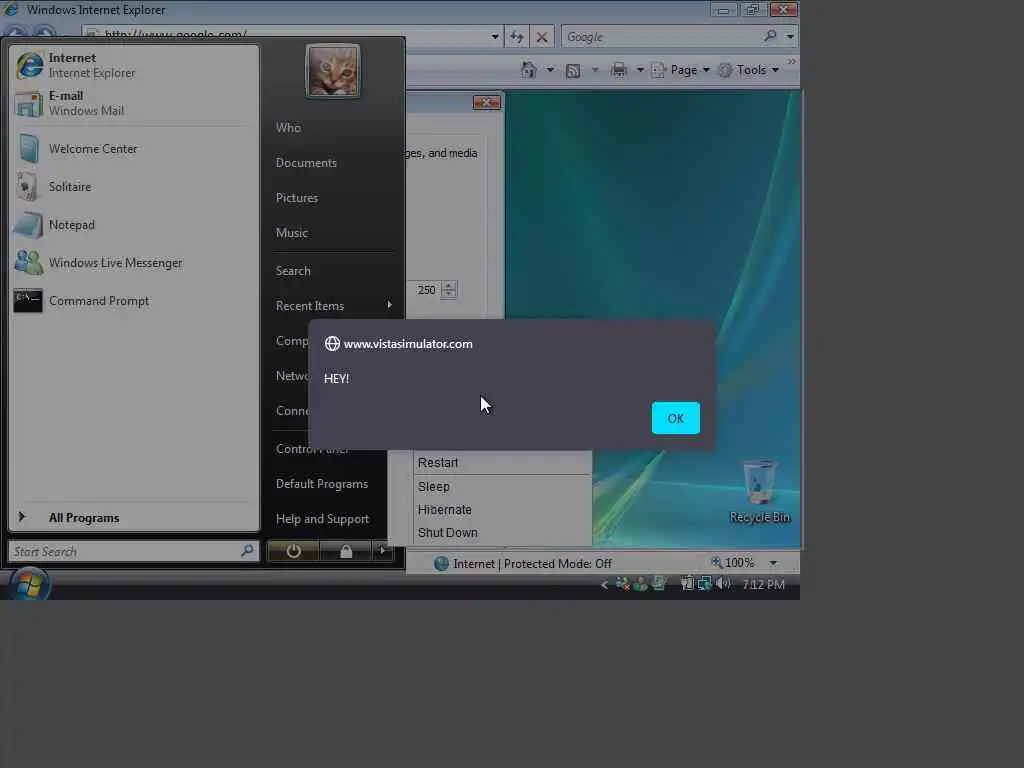Open the Feeds dropdown arrow
The image size is (1024, 768).
pyautogui.click(x=595, y=70)
